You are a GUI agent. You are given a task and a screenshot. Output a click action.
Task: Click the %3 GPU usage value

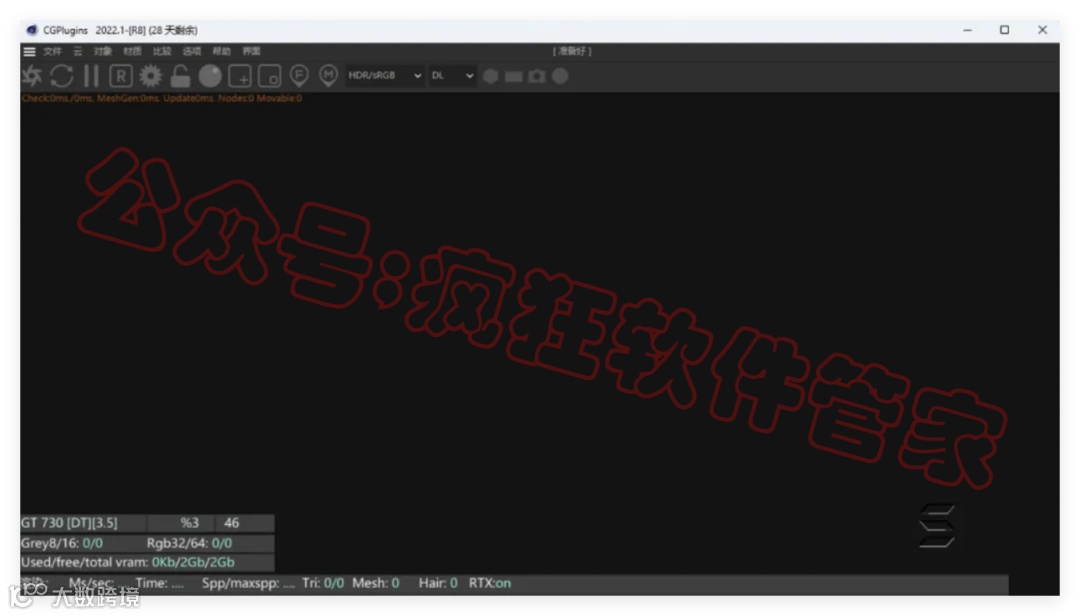click(189, 523)
